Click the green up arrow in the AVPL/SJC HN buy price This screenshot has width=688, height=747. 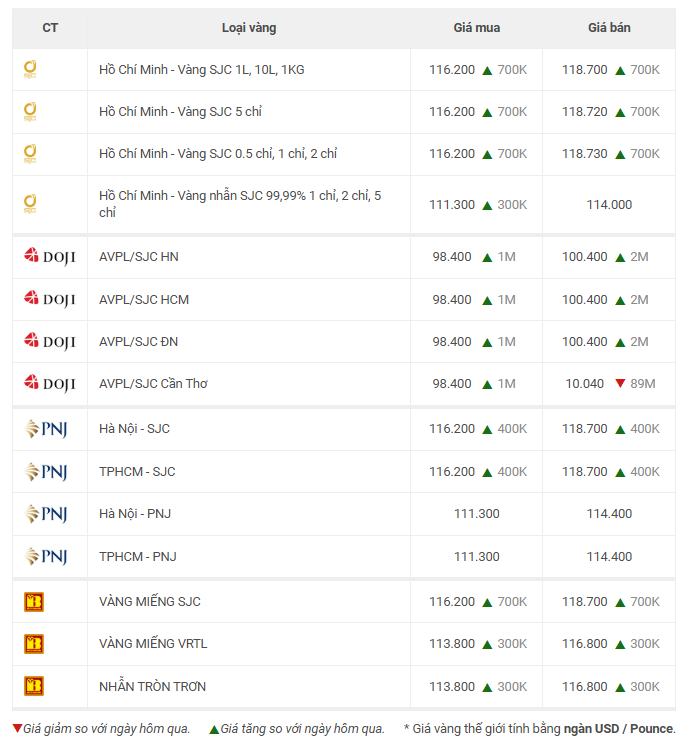click(x=487, y=258)
